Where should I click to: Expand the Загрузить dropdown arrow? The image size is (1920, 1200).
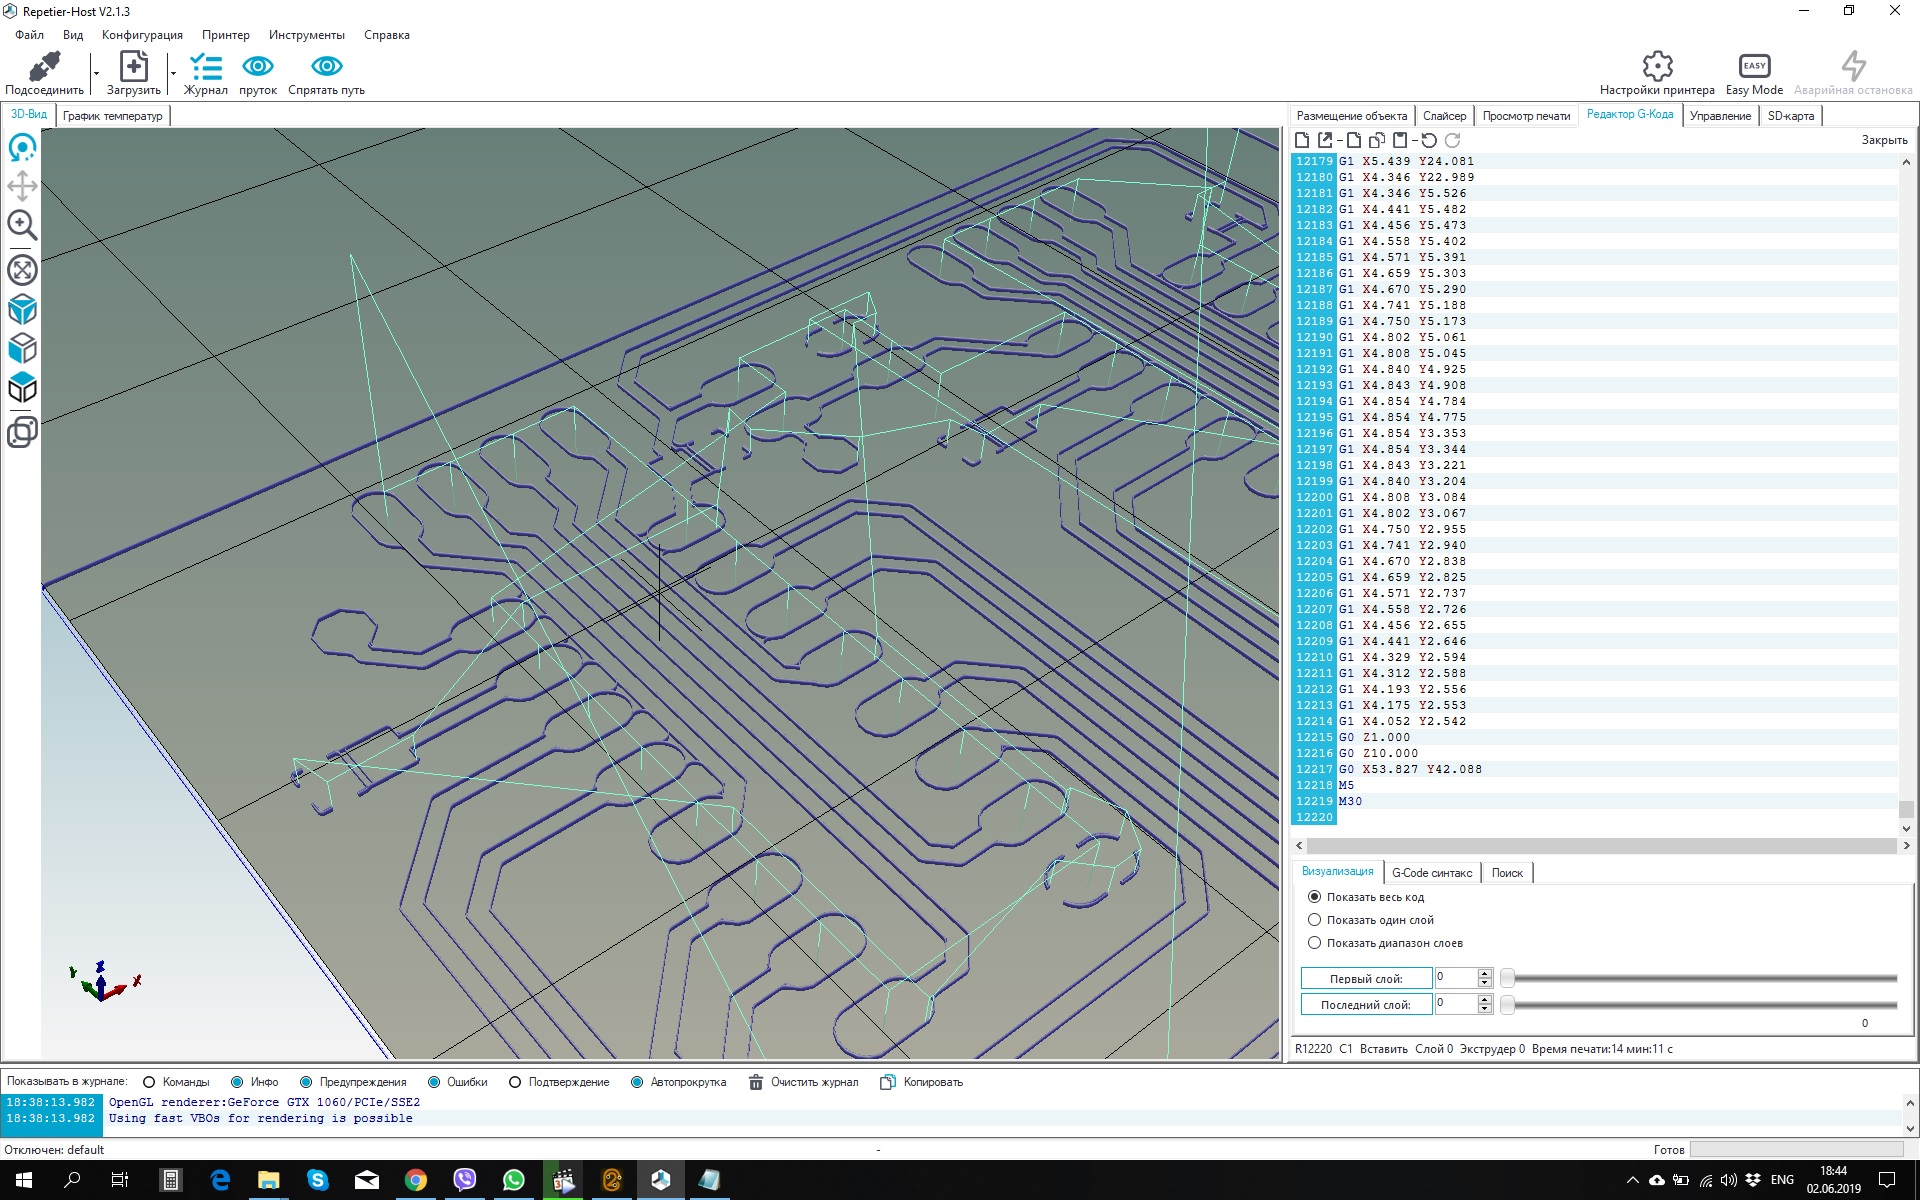point(173,73)
